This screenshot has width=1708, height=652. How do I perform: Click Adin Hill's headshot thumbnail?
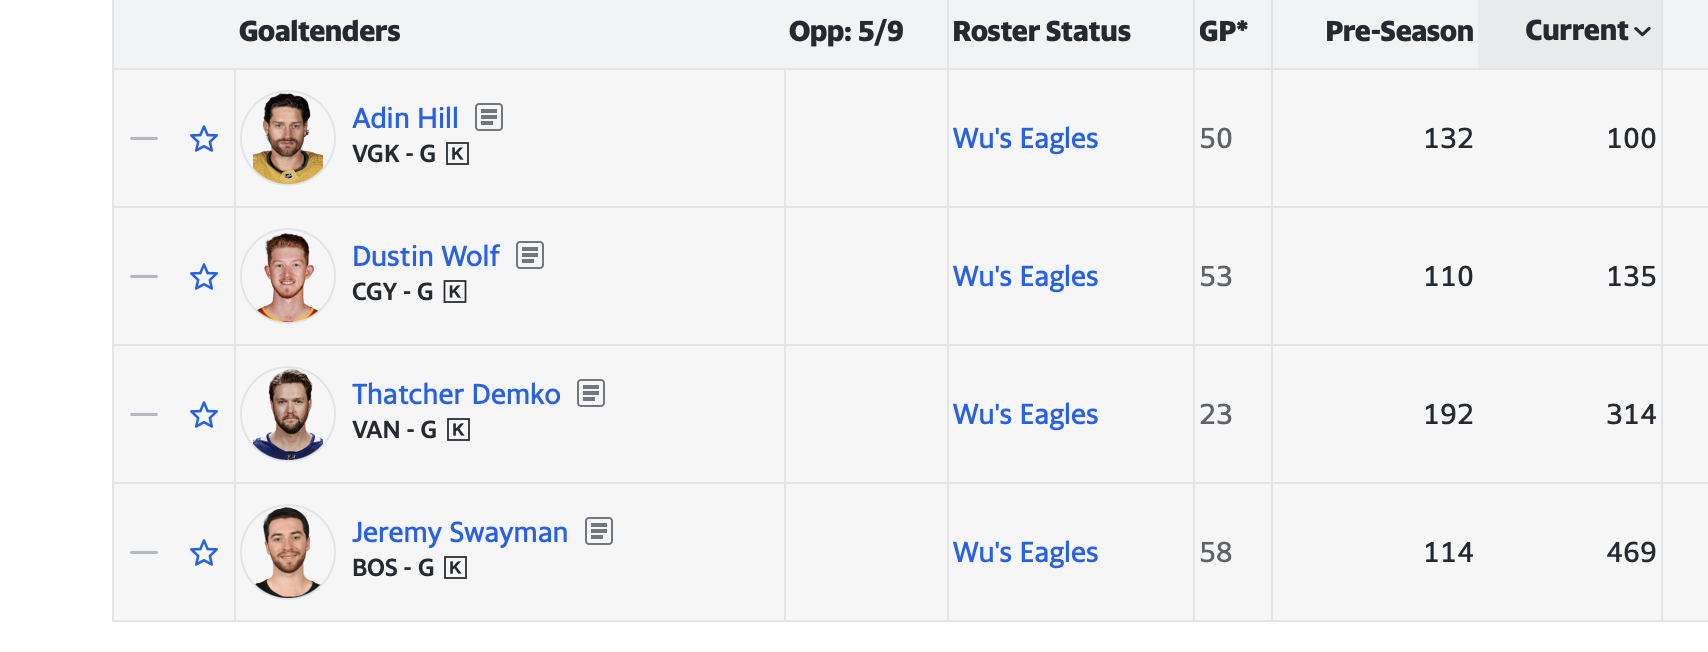coord(288,138)
